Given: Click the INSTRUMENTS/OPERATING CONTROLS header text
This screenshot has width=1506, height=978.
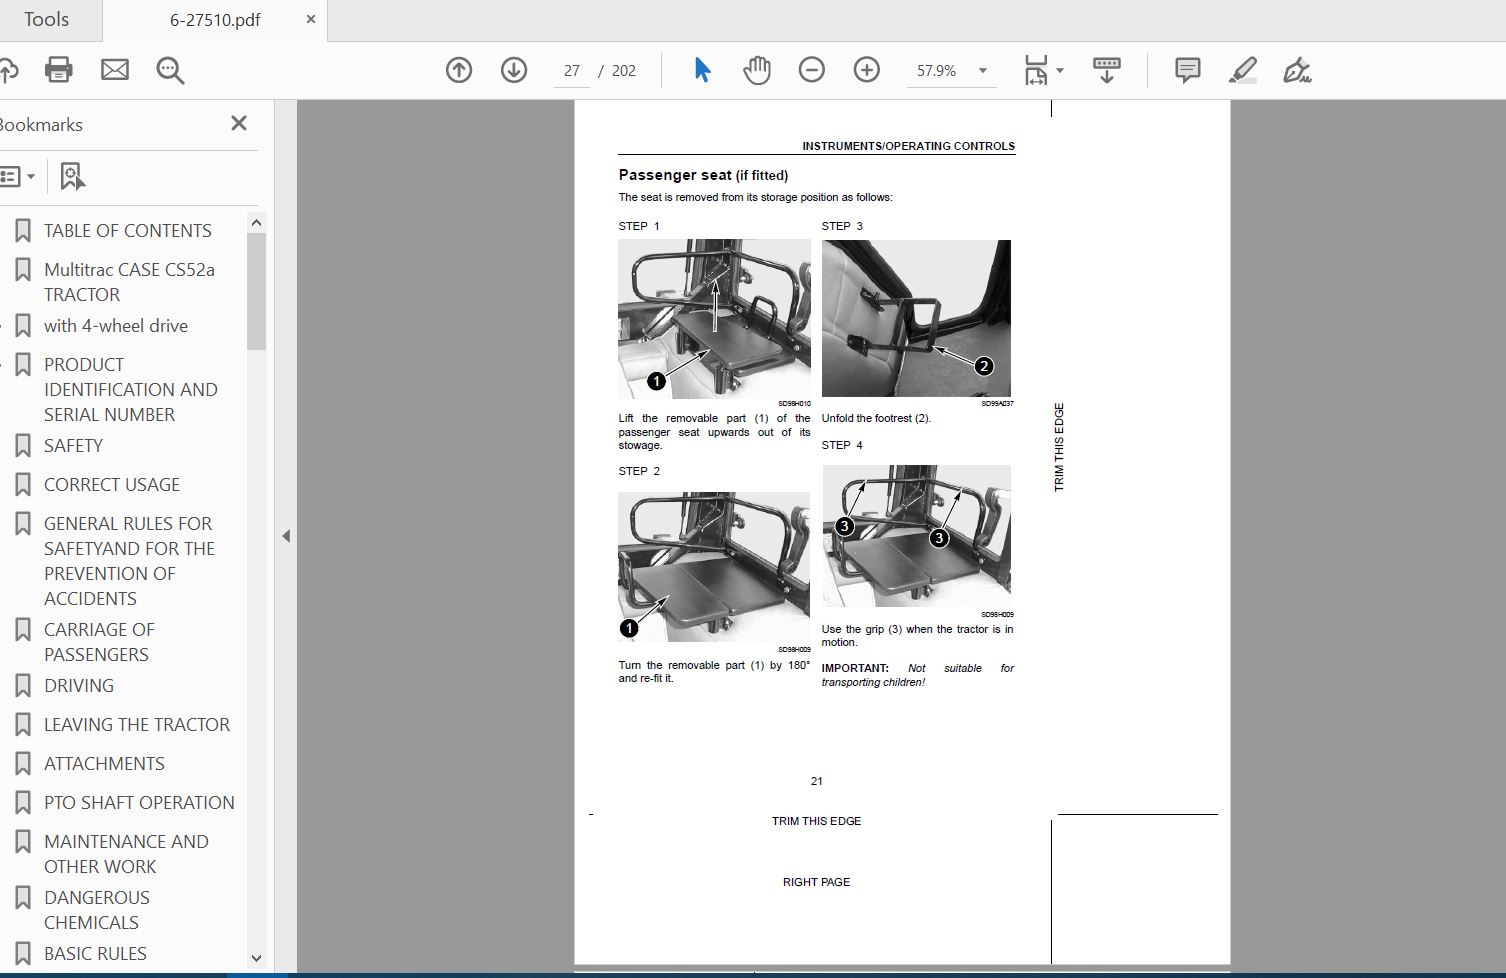Looking at the screenshot, I should pos(908,146).
